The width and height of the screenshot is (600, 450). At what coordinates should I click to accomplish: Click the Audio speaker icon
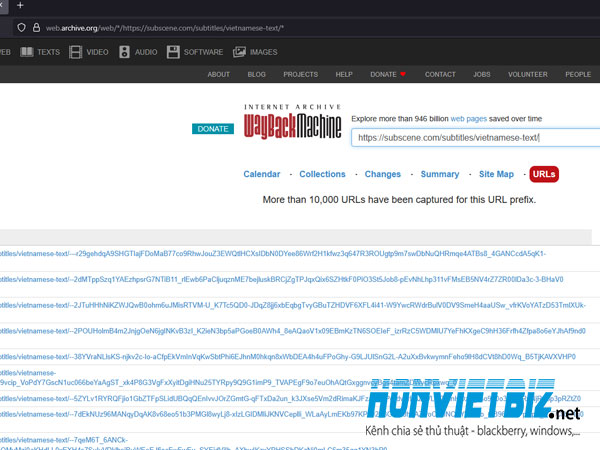point(124,52)
